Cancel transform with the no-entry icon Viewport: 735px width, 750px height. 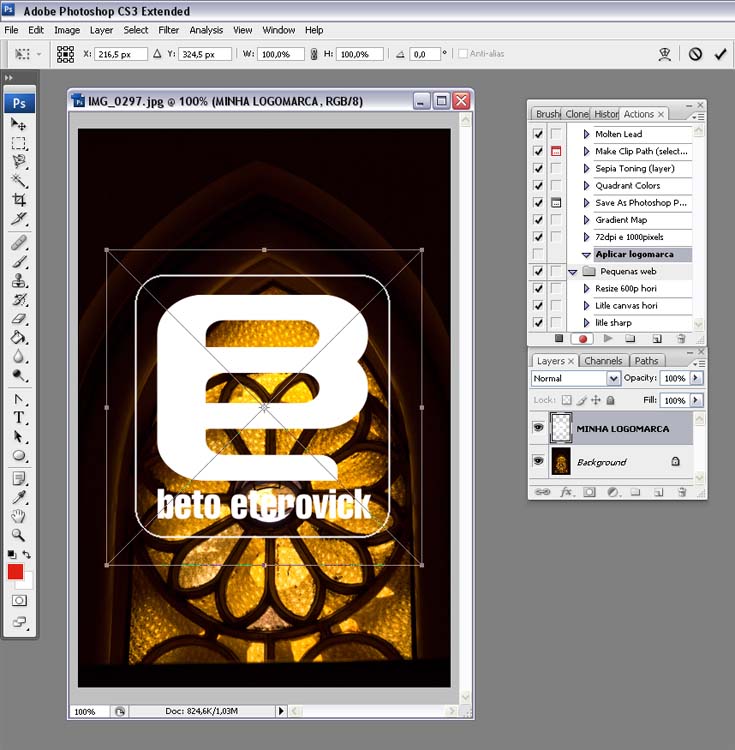pos(695,54)
